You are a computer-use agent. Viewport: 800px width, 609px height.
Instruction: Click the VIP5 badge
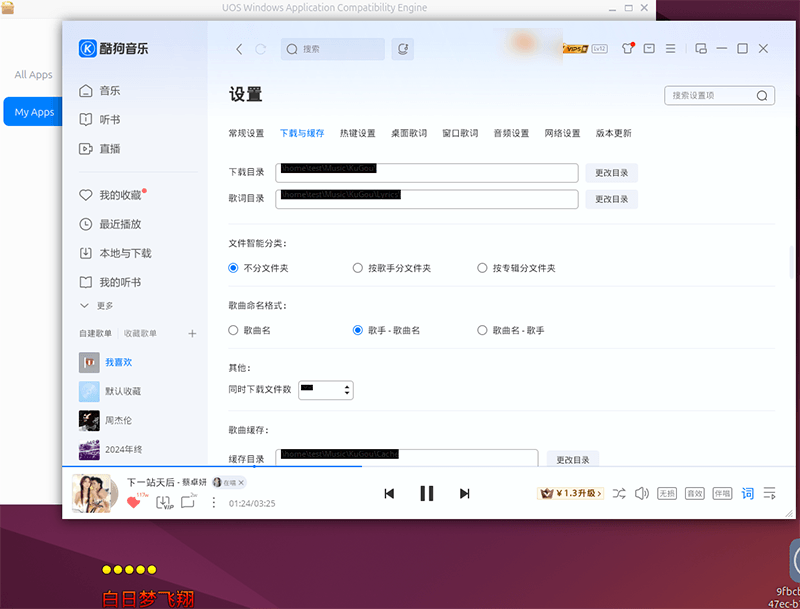coord(576,49)
